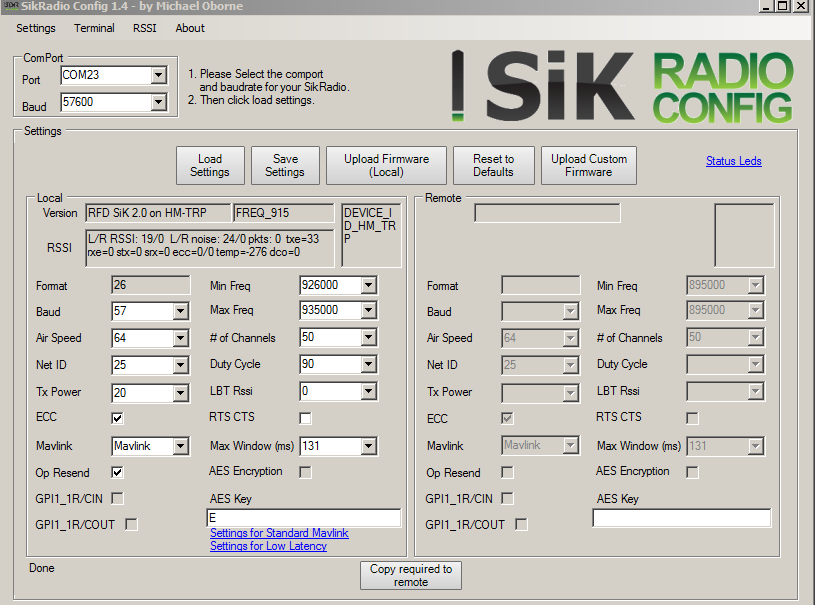Open the Status Leds link
The width and height of the screenshot is (815, 605).
[x=733, y=161]
